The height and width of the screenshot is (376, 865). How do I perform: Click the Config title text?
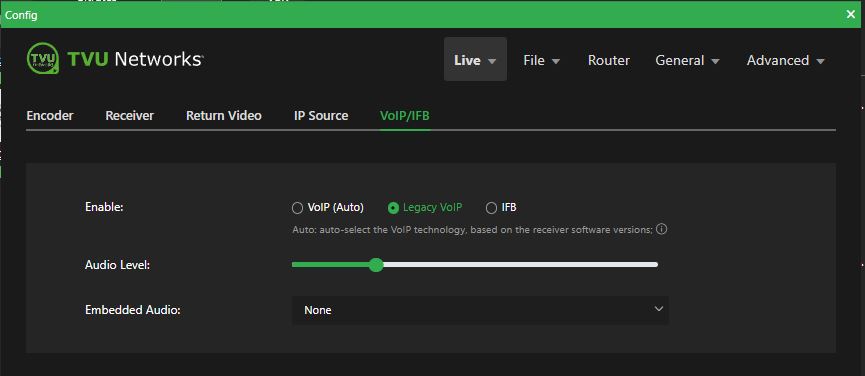tap(21, 15)
